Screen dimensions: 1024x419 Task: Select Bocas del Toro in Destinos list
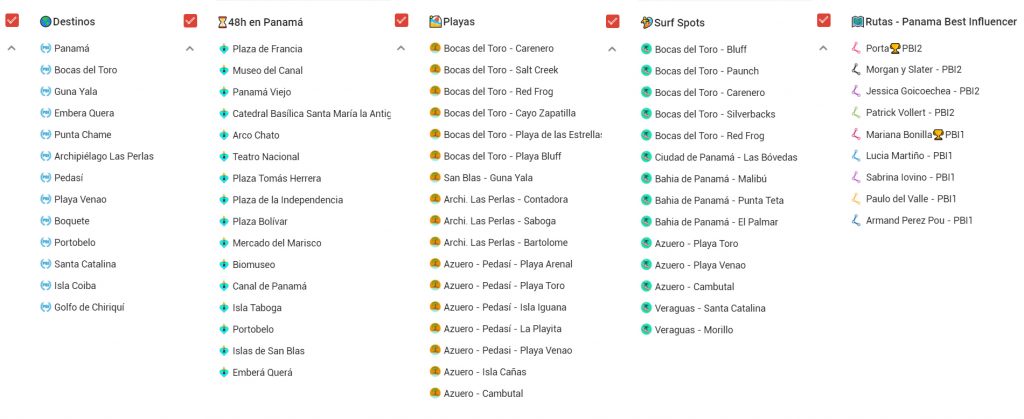85,70
